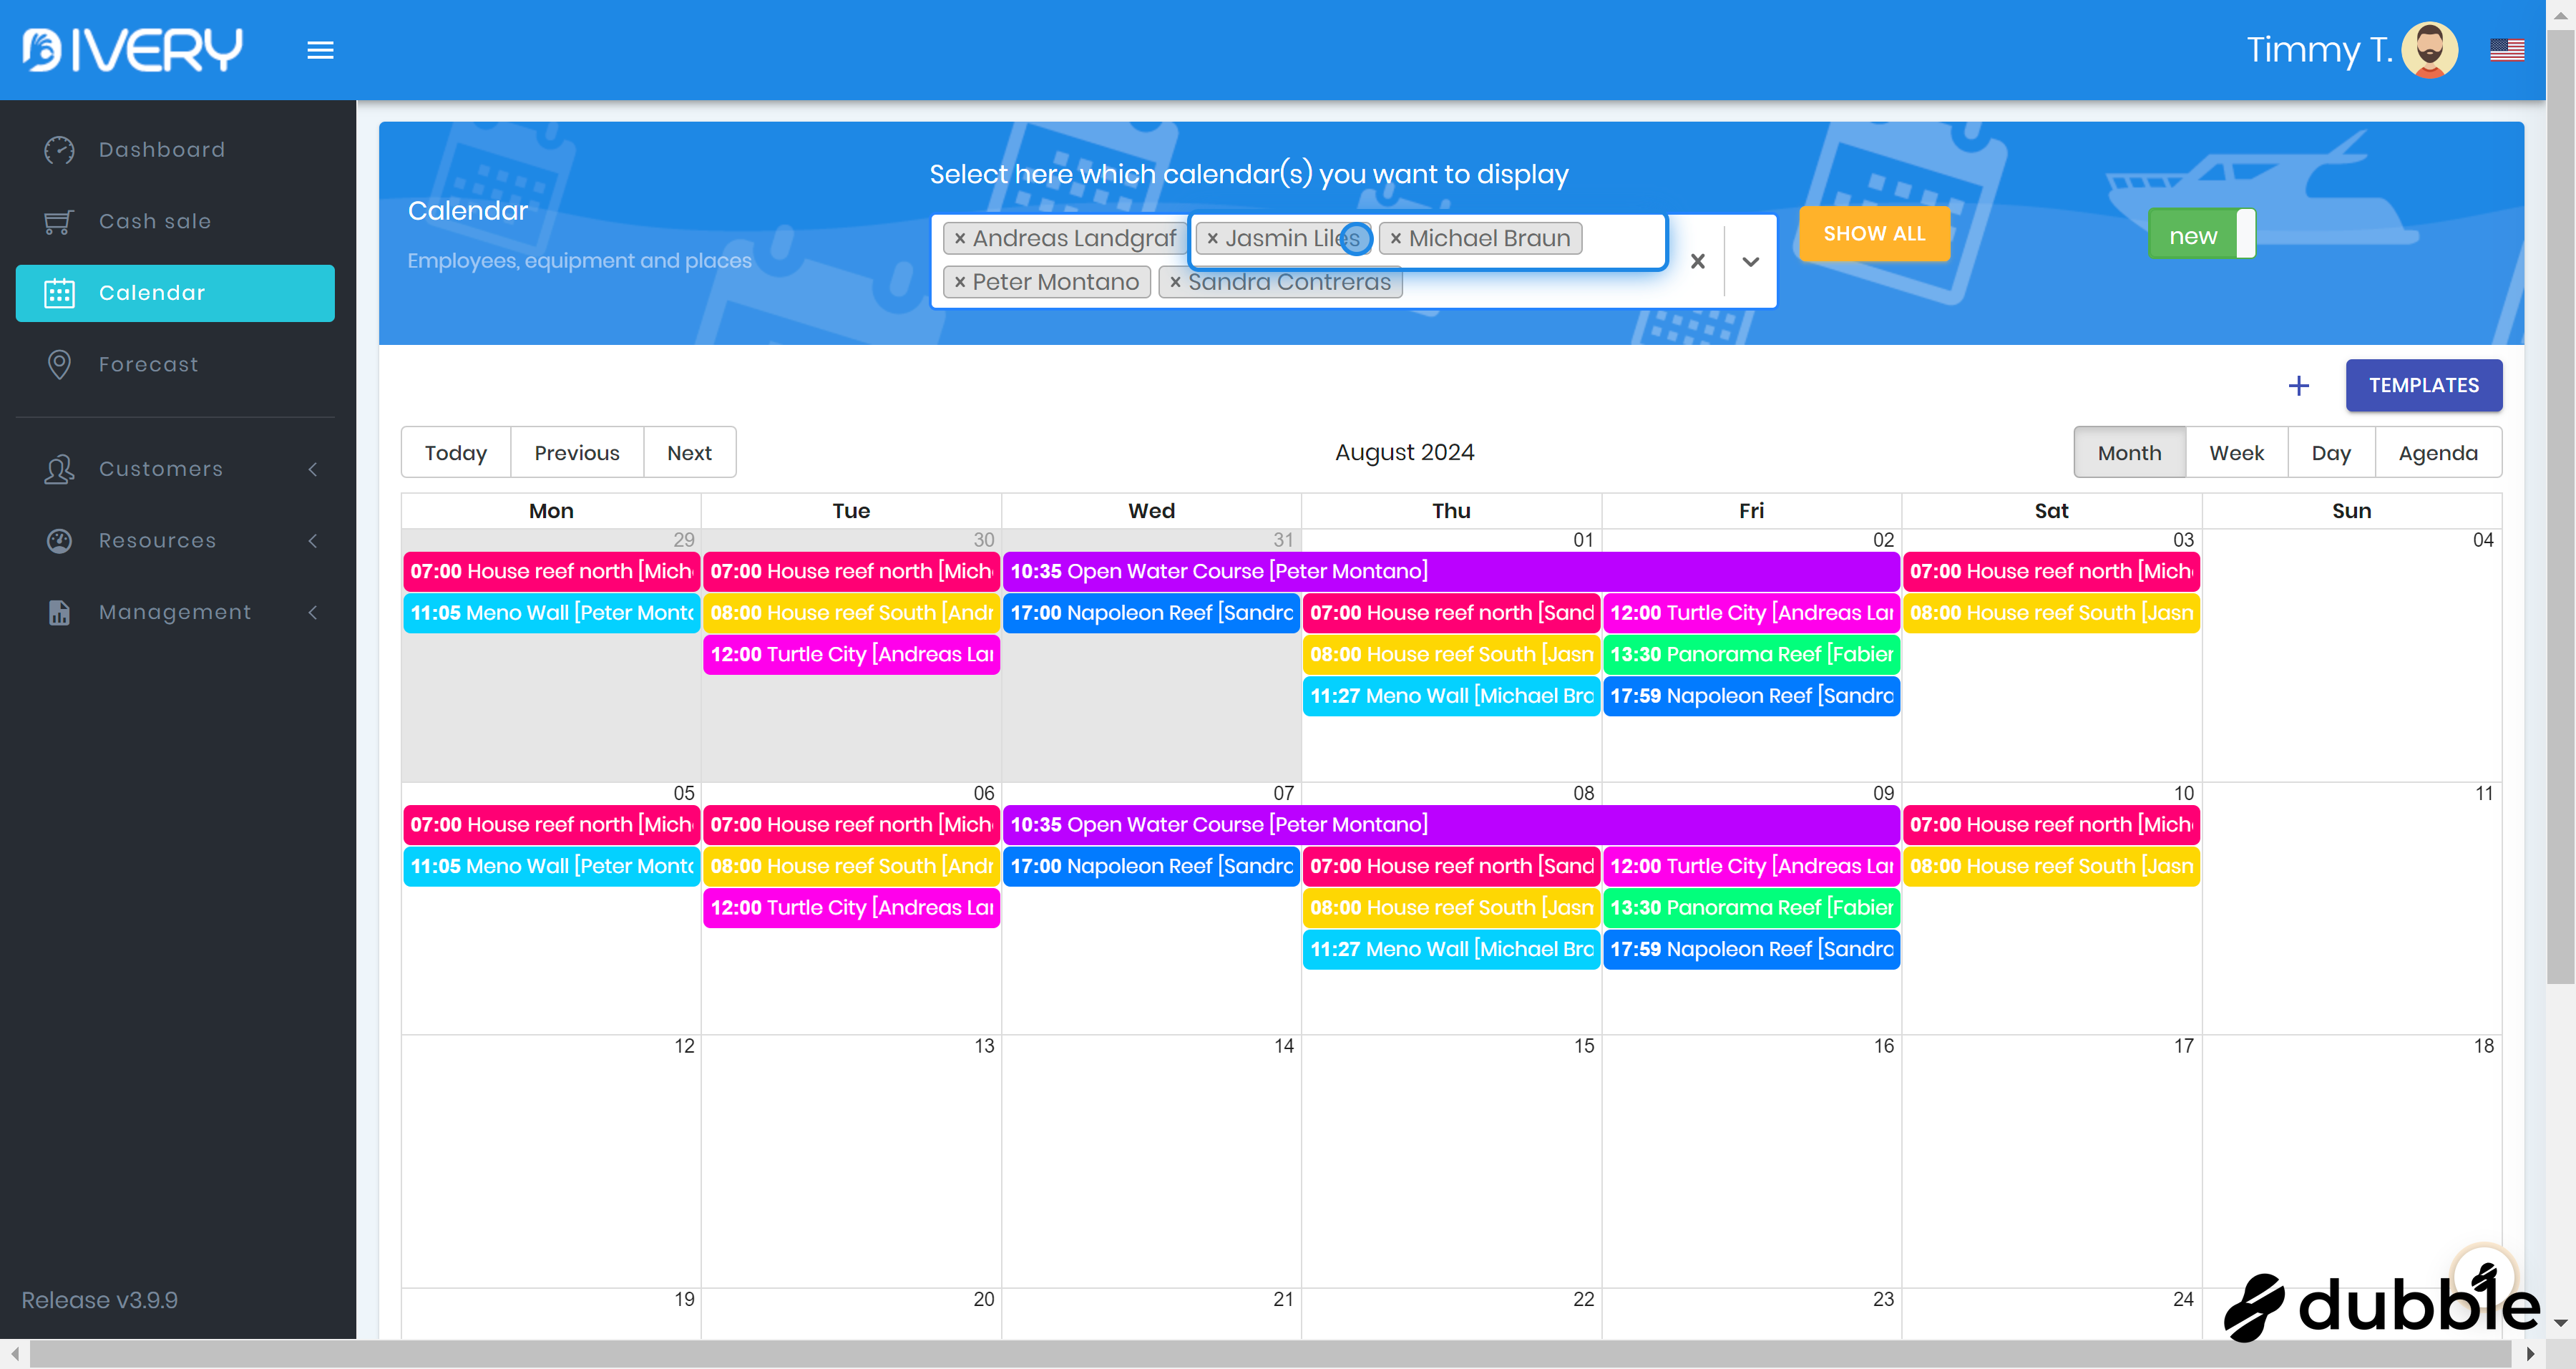Remove the Michael Braun calendar tag

click(1395, 238)
